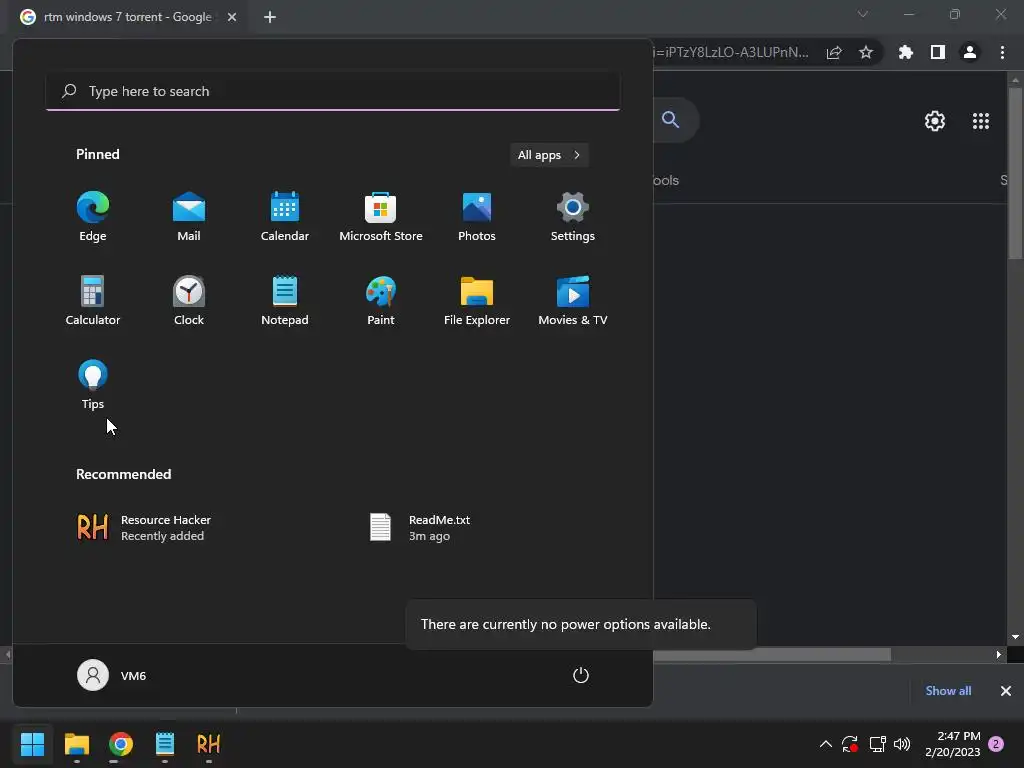This screenshot has width=1024, height=768.
Task: Click the Chrome vertical scrollbar thumb
Action: click(x=1015, y=173)
